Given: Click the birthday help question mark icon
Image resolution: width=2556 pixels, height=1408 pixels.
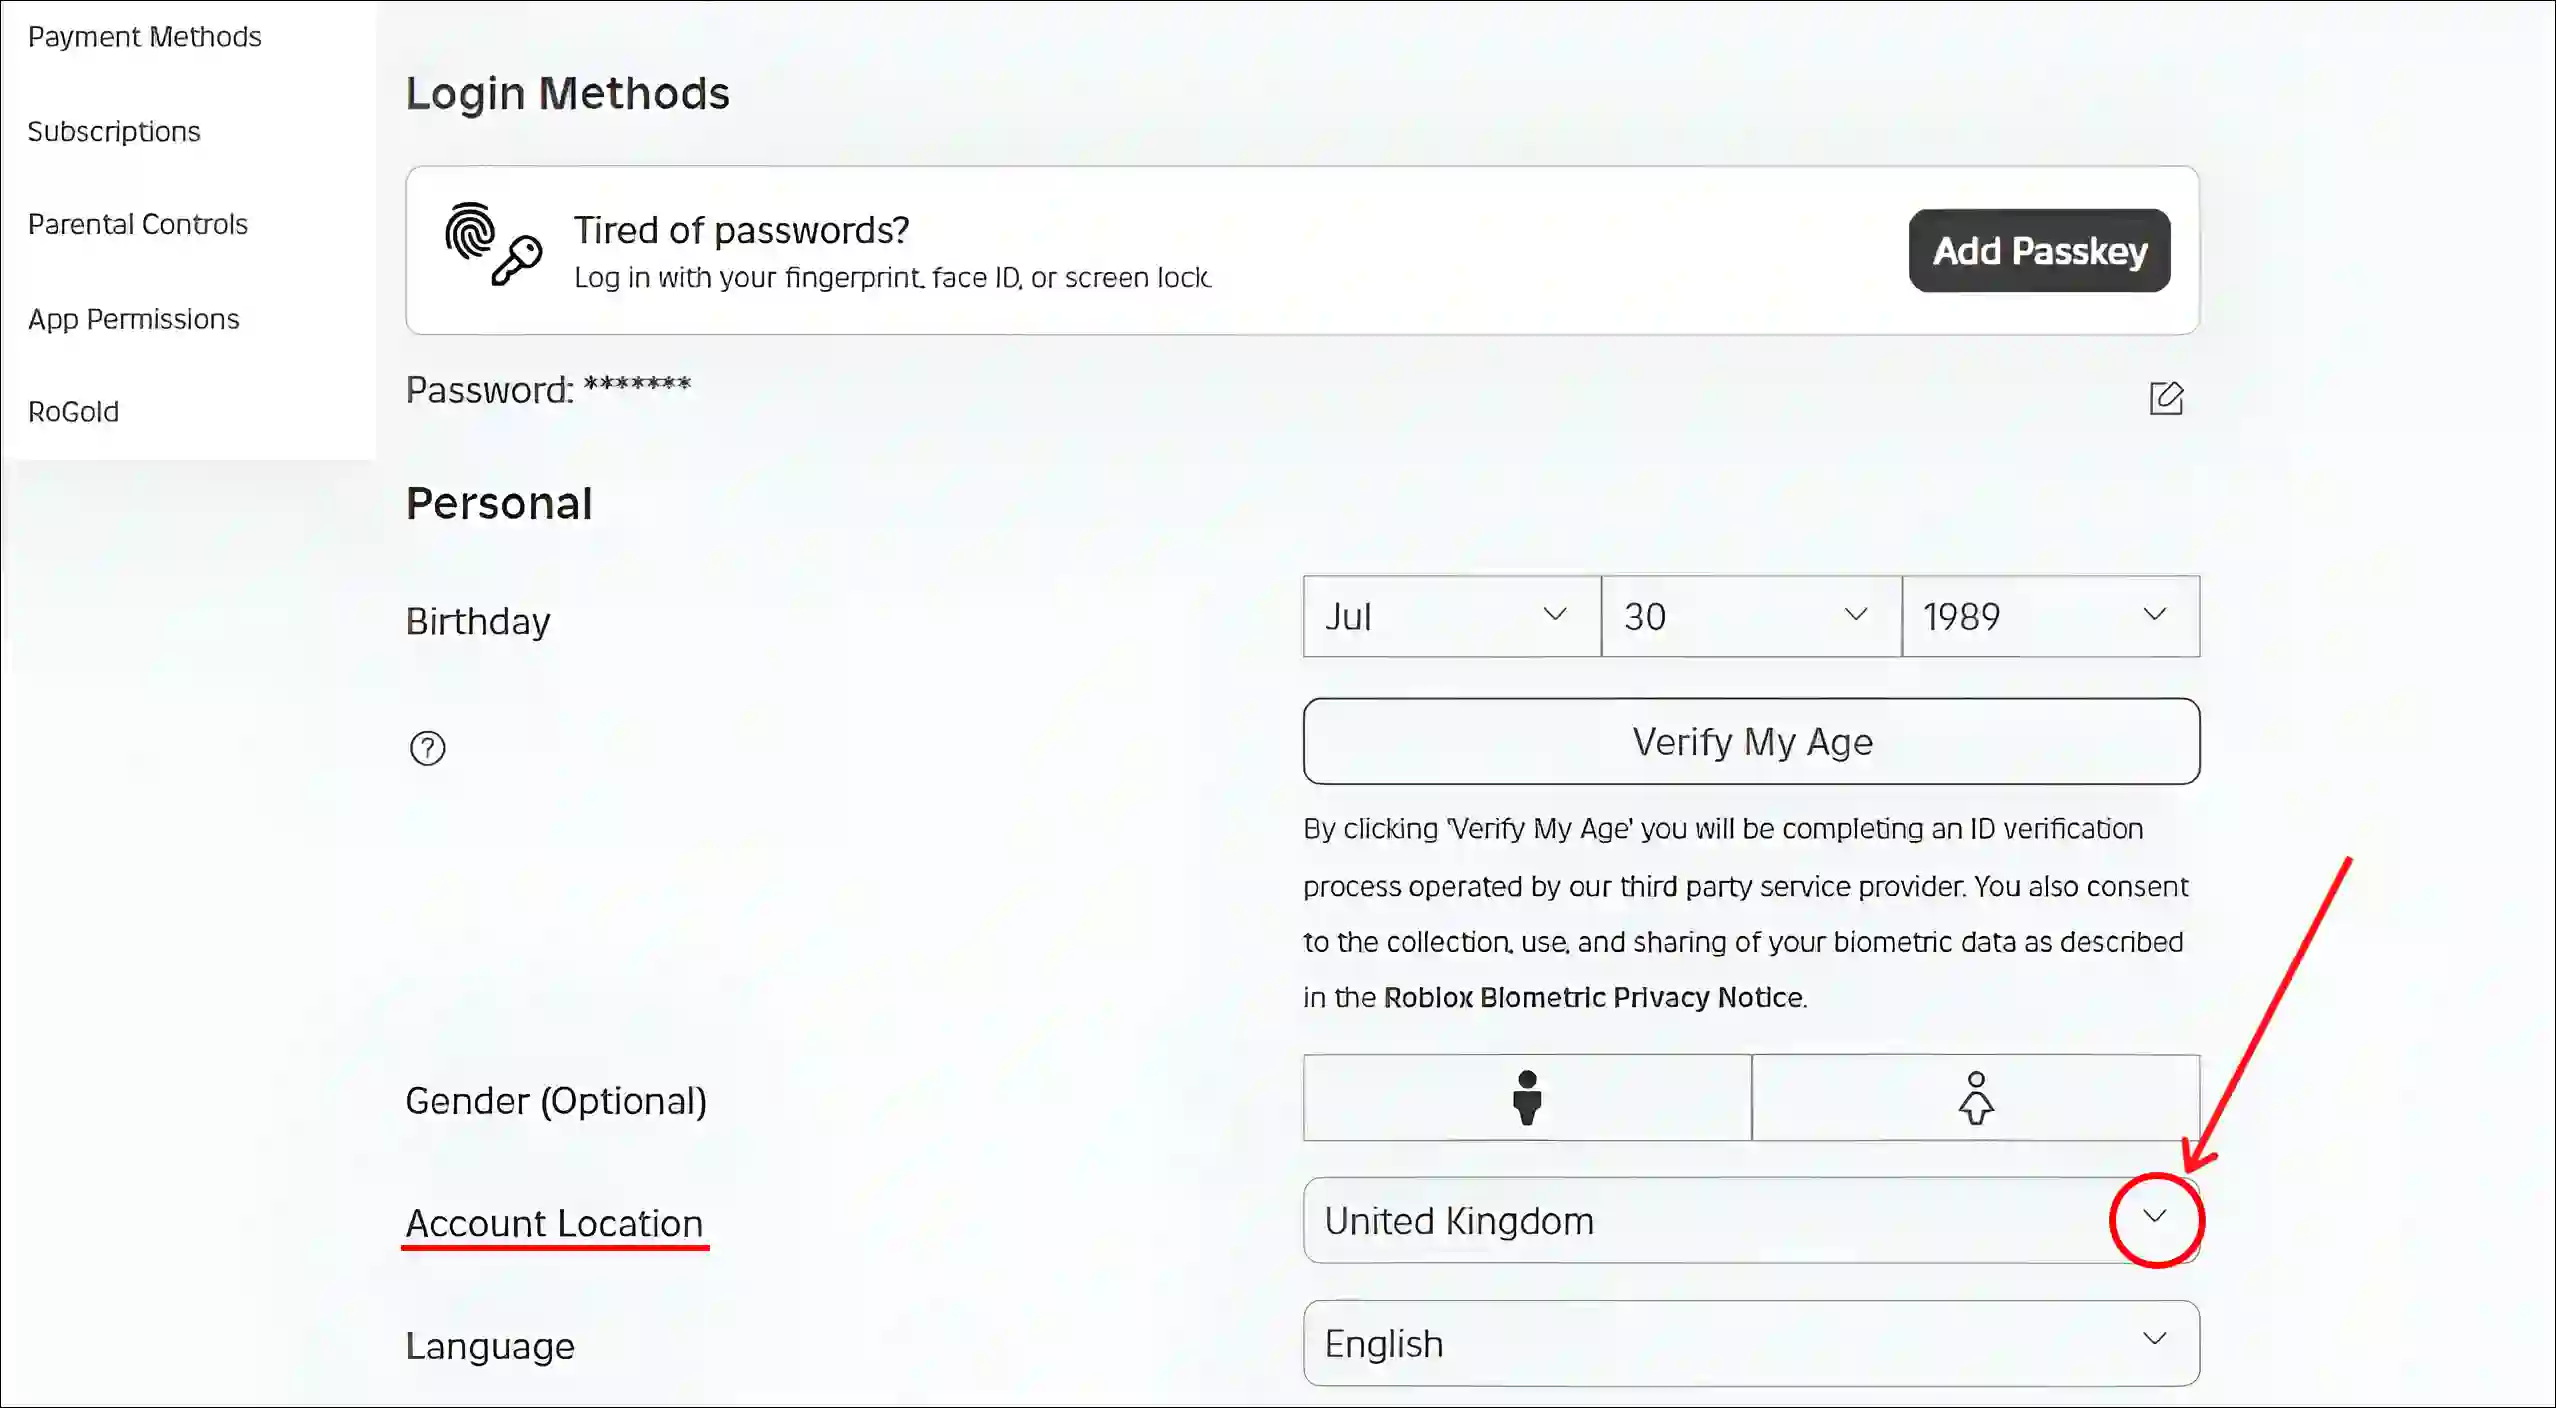Looking at the screenshot, I should (x=428, y=747).
